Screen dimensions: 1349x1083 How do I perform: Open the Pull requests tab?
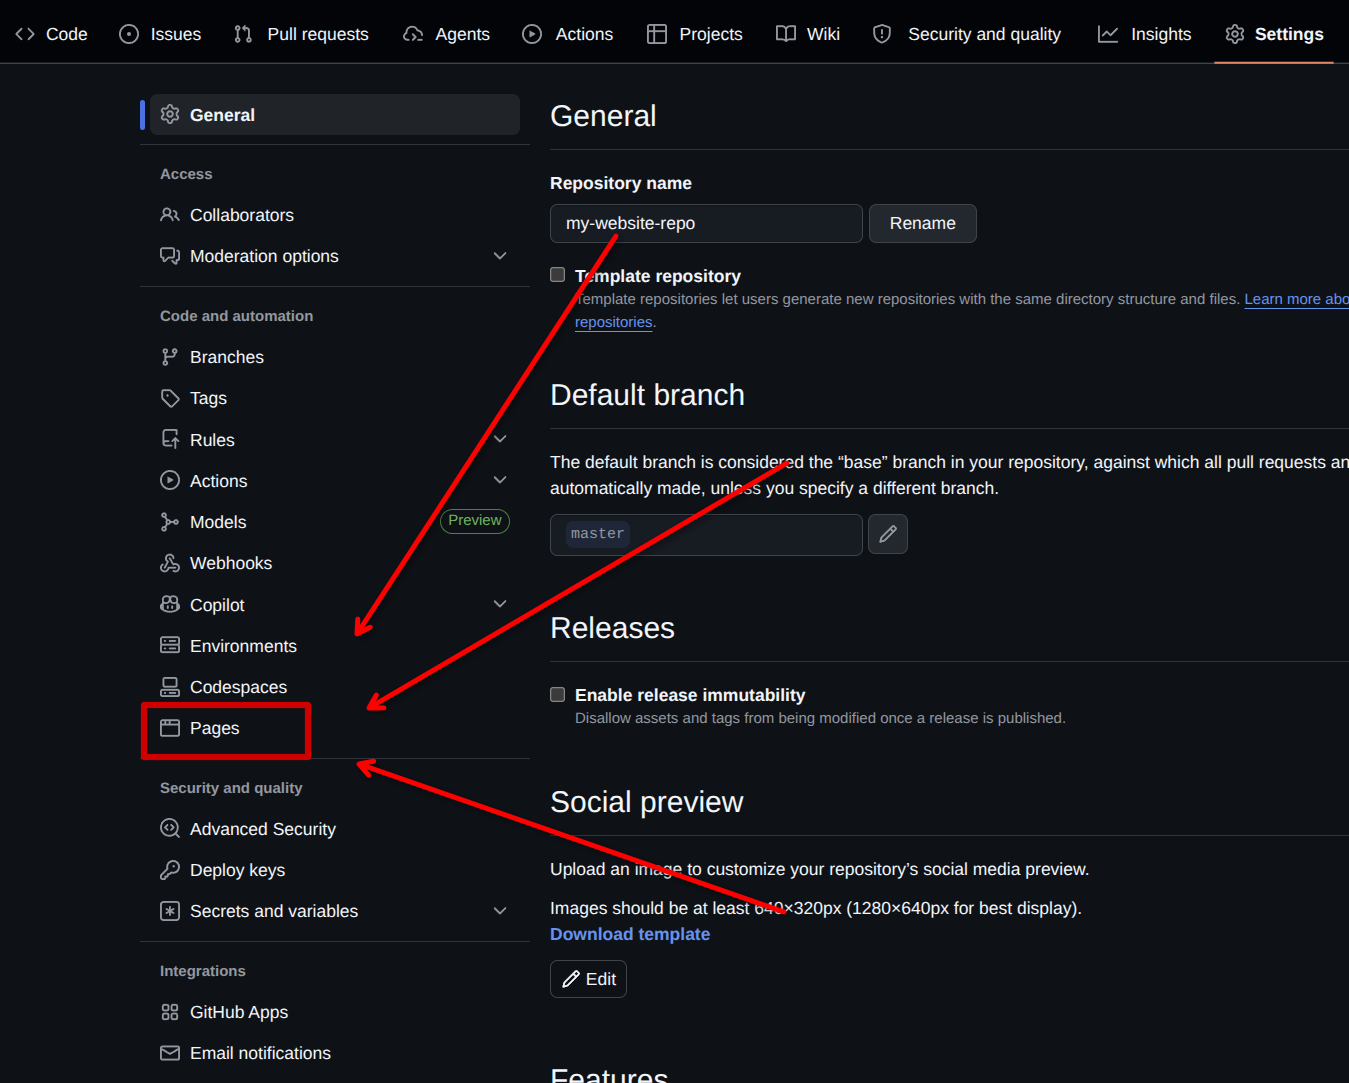point(301,34)
